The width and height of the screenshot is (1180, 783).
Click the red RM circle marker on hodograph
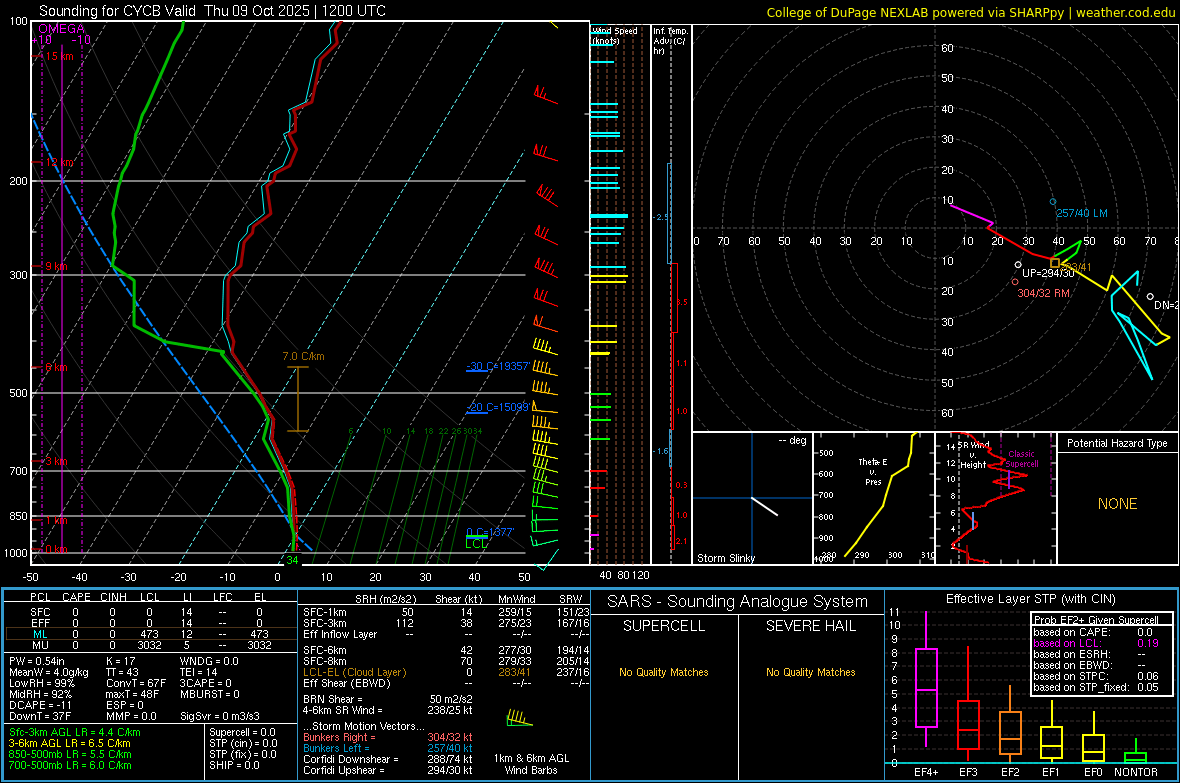click(x=1015, y=282)
